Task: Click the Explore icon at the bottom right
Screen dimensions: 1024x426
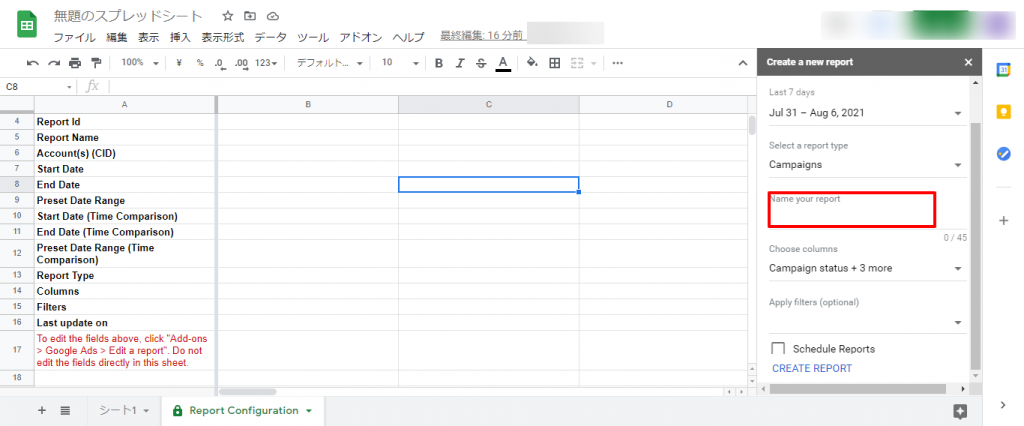Action: tap(959, 411)
